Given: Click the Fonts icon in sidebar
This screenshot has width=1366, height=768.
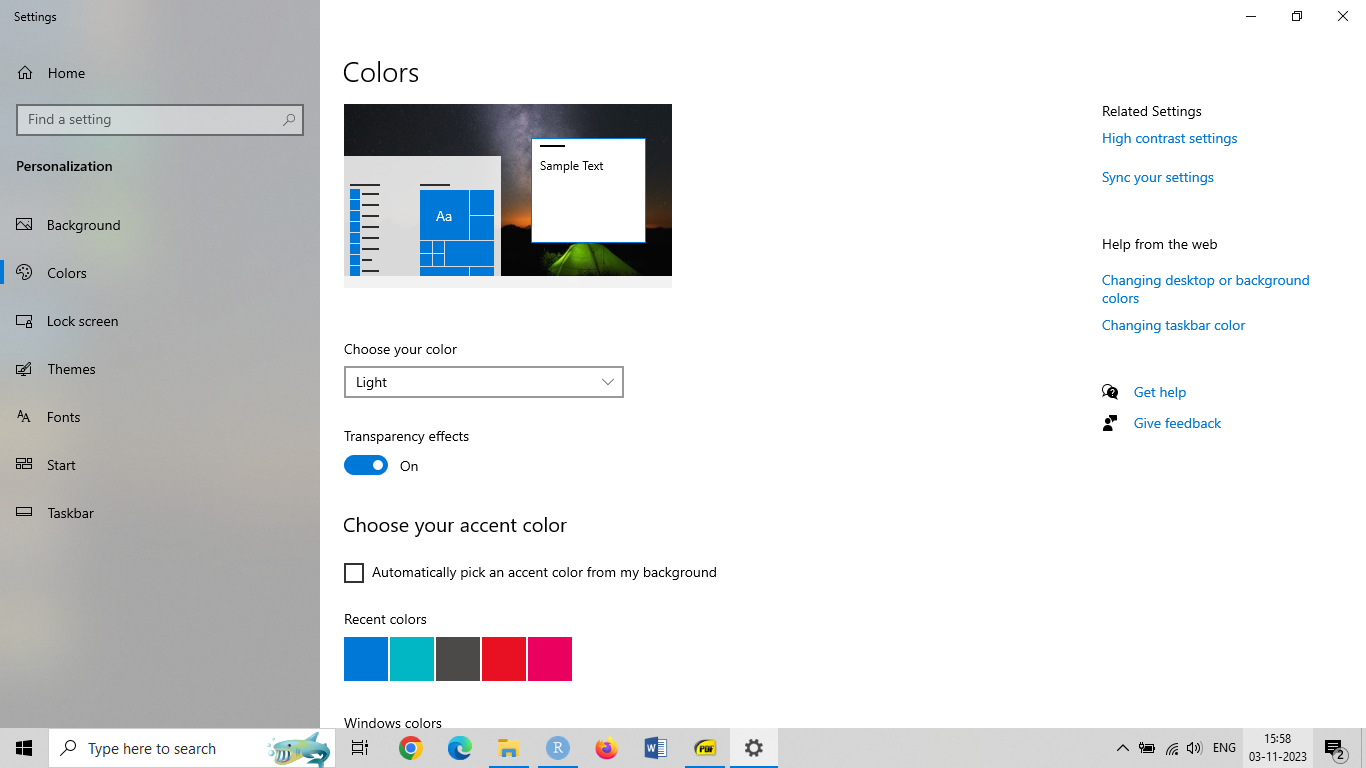Looking at the screenshot, I should [25, 417].
